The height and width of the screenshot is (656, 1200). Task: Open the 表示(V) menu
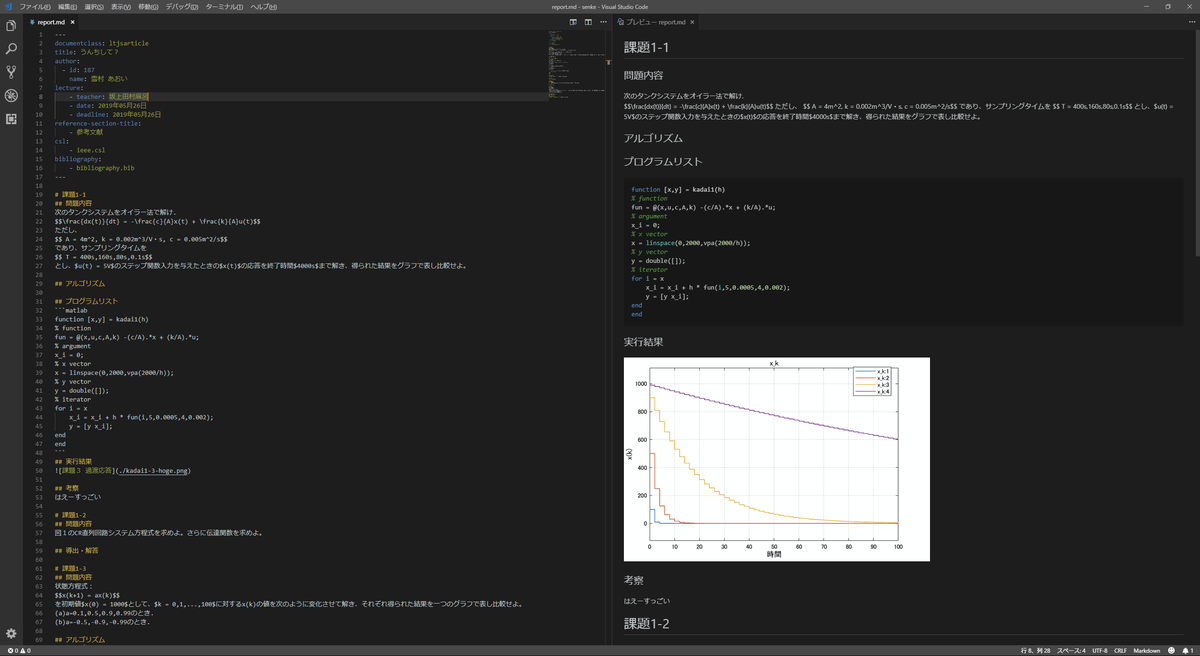click(122, 6)
